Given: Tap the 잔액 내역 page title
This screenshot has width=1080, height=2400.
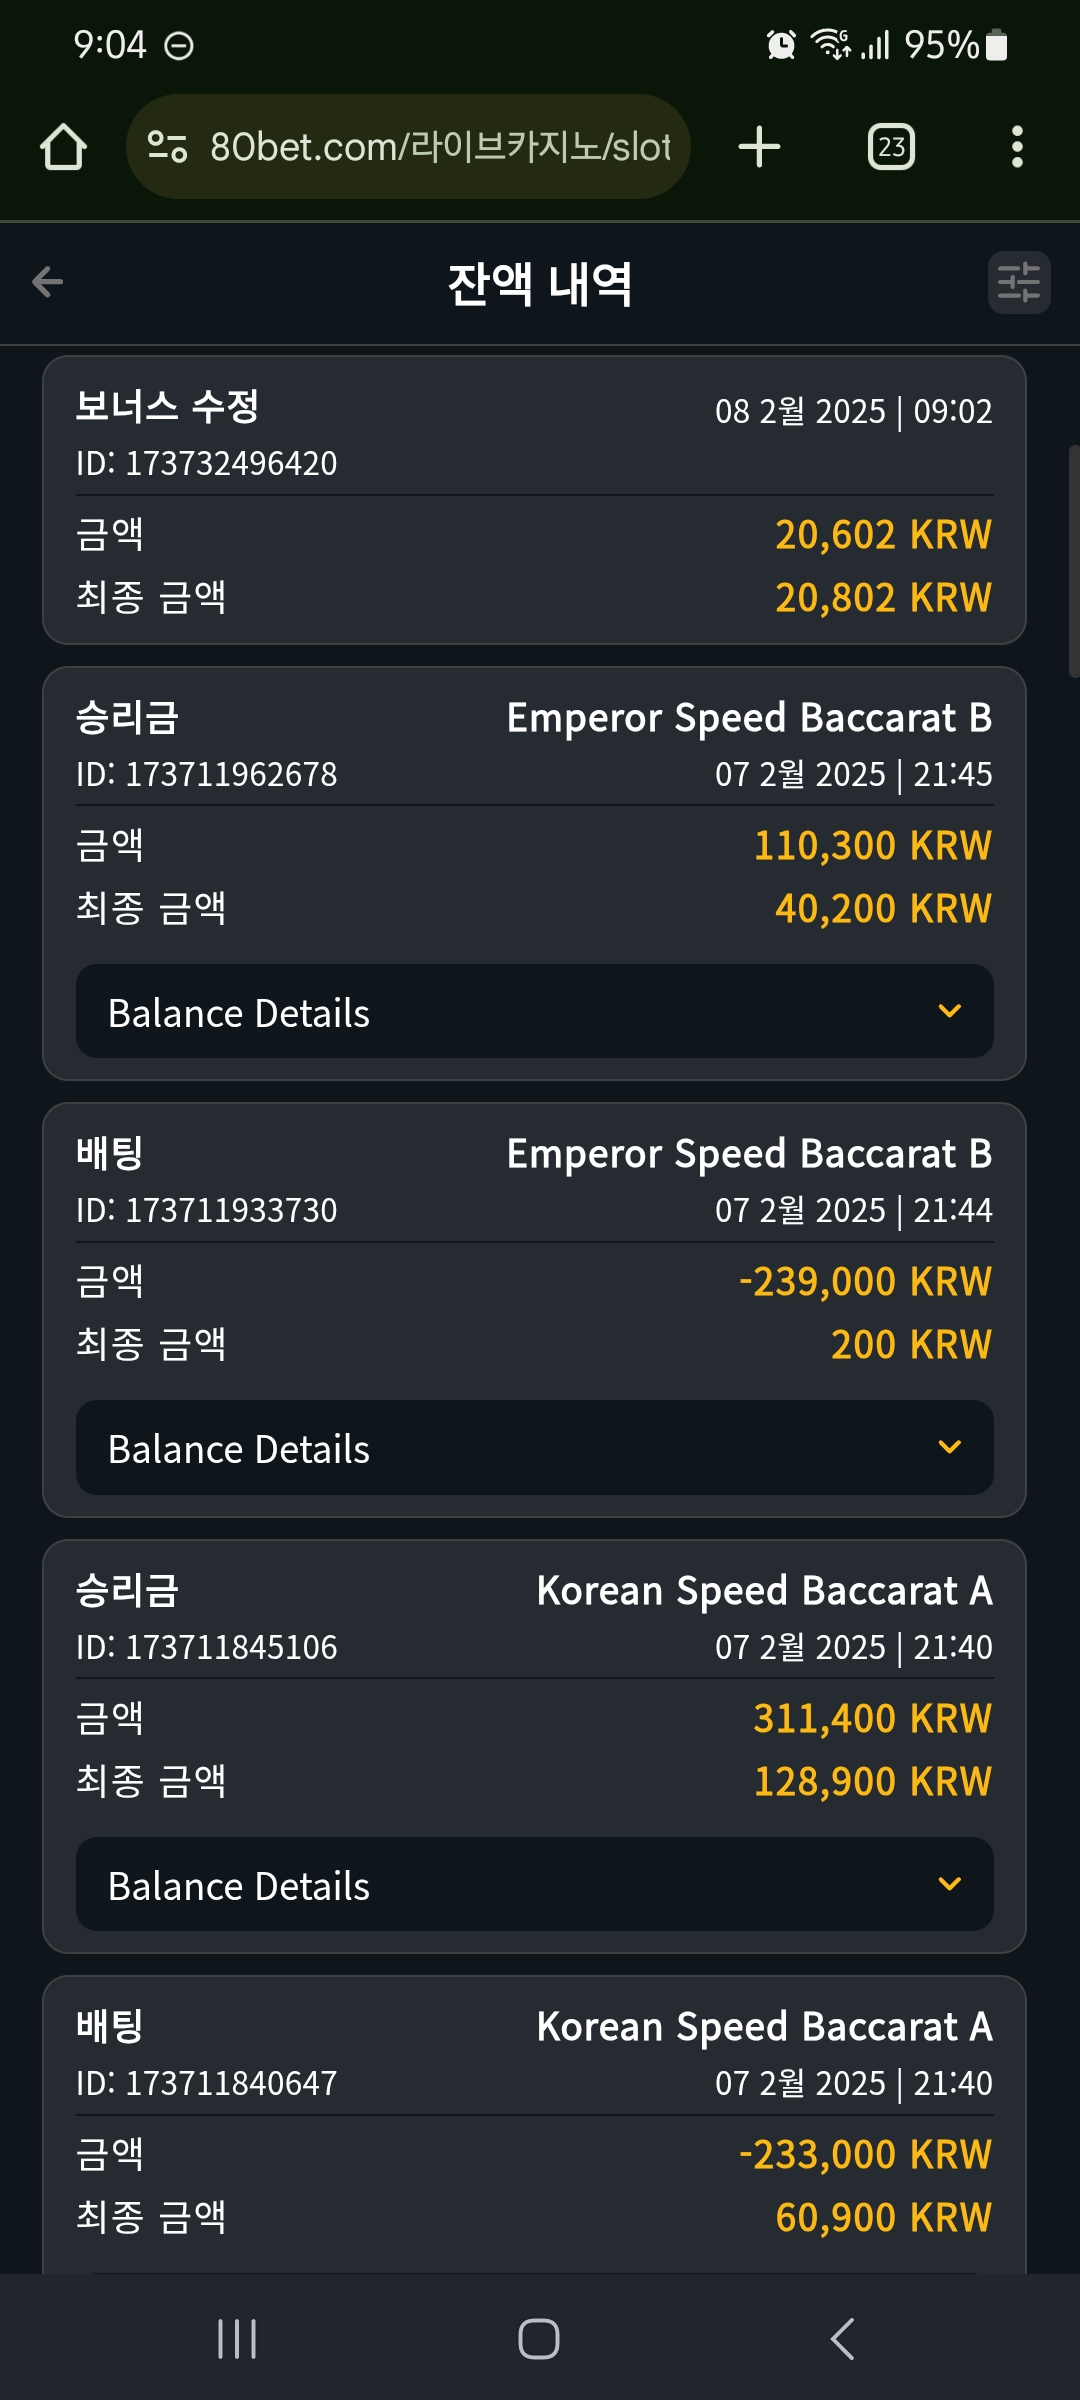Looking at the screenshot, I should click(x=540, y=284).
